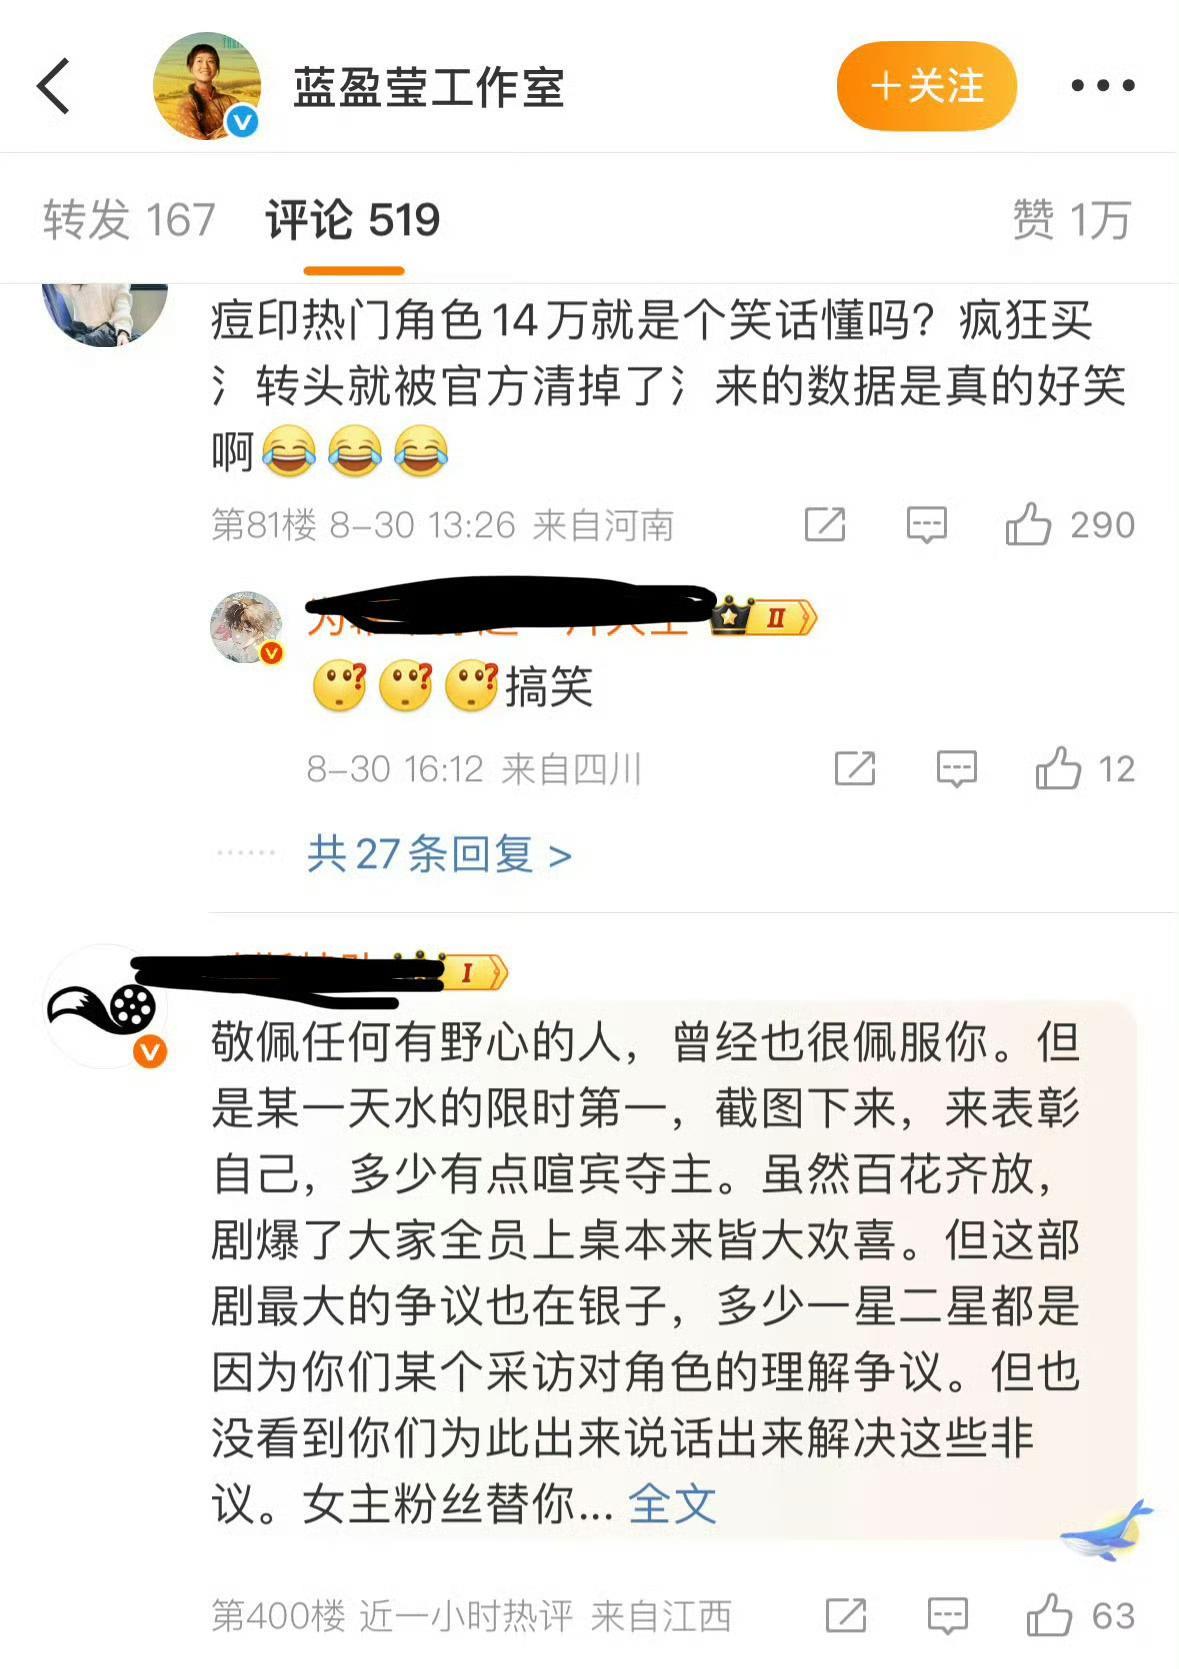Open the film-reel fox avatar profile
Screen dimensions: 1179x1669
tap(105, 1006)
